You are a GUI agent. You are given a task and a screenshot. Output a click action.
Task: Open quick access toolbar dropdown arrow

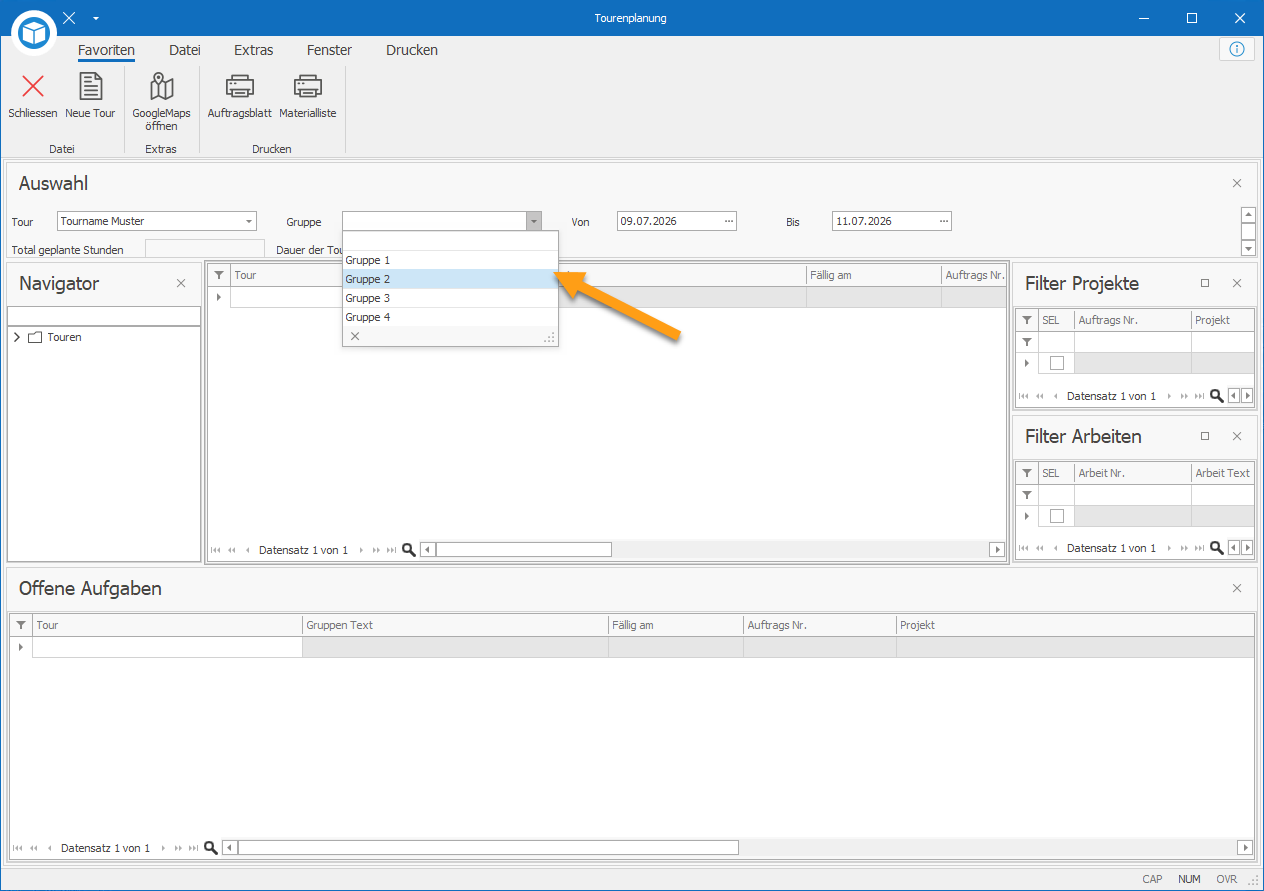(95, 18)
